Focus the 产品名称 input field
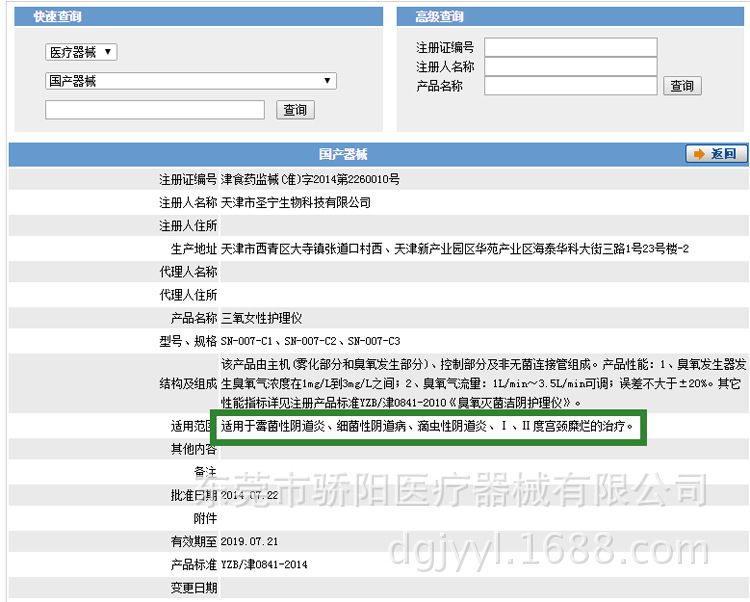The image size is (750, 602). pos(571,86)
